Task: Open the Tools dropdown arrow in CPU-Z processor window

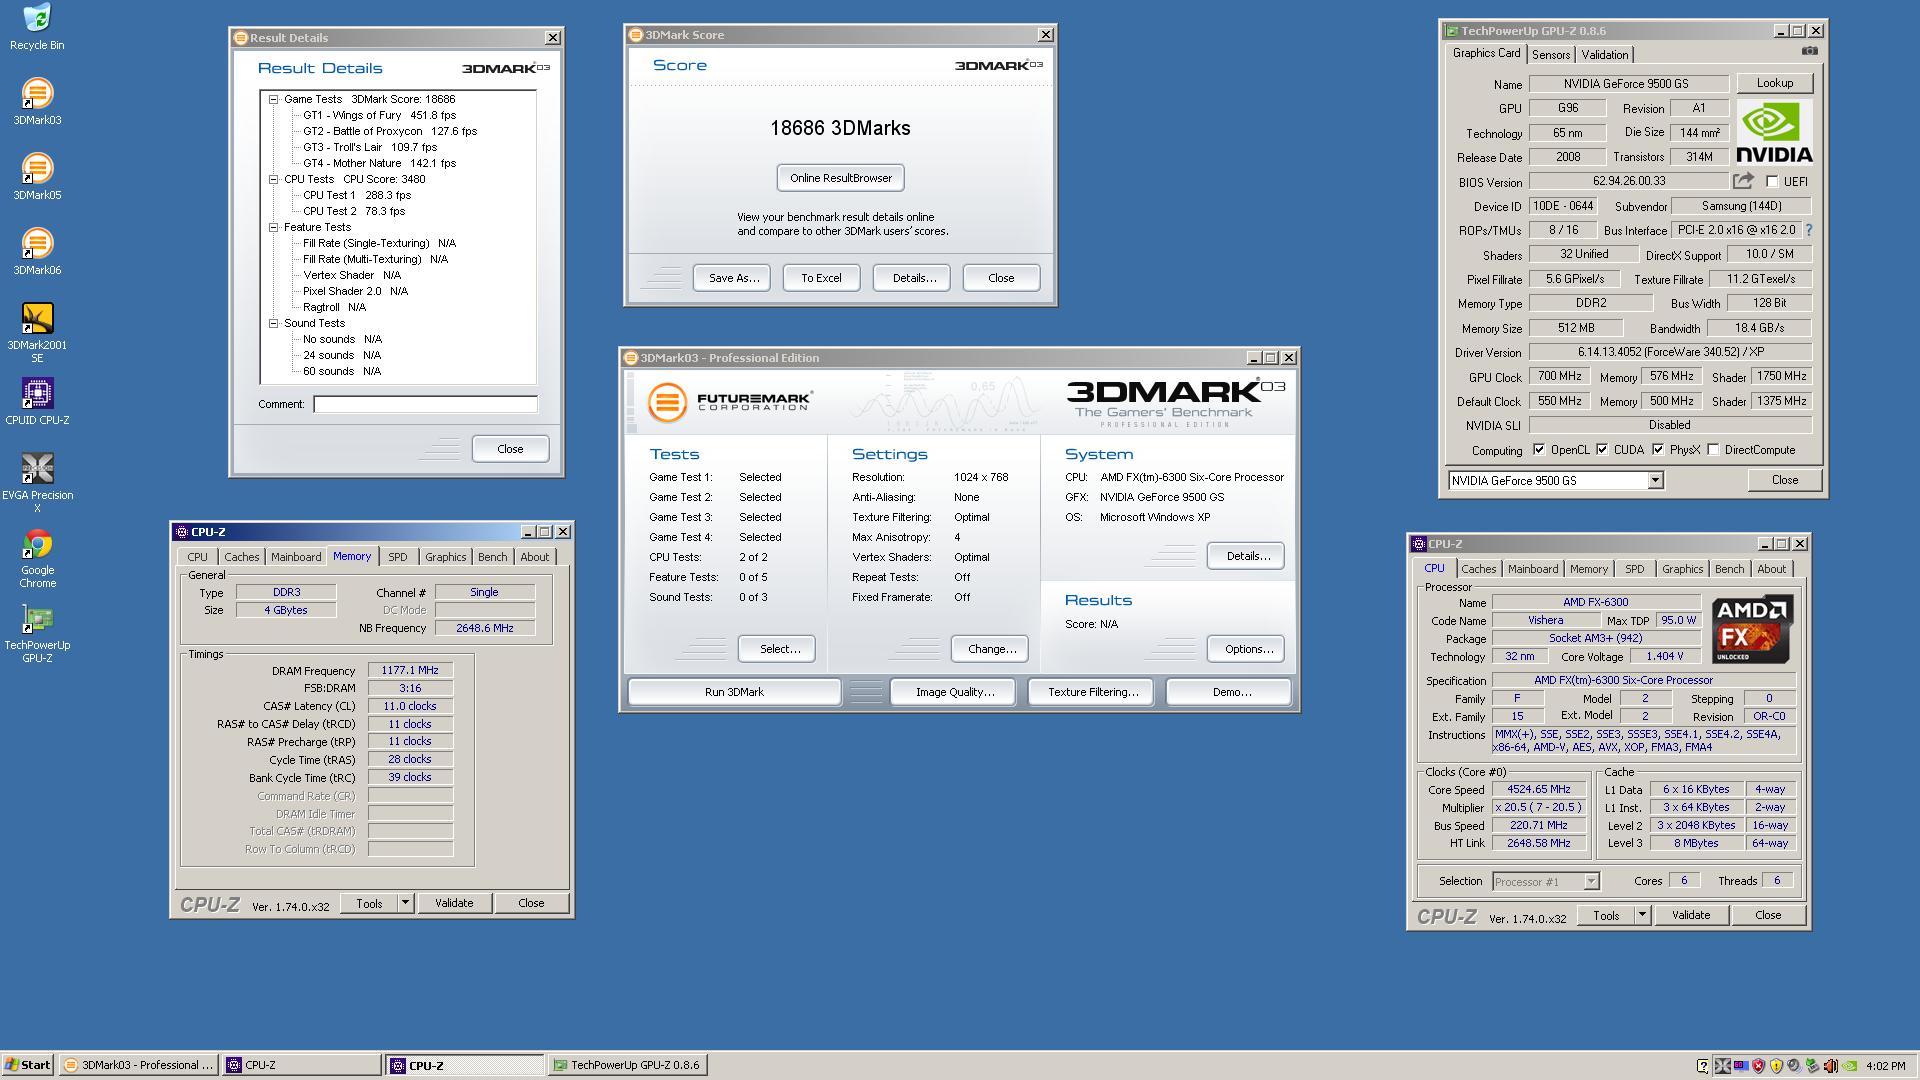Action: [1642, 915]
